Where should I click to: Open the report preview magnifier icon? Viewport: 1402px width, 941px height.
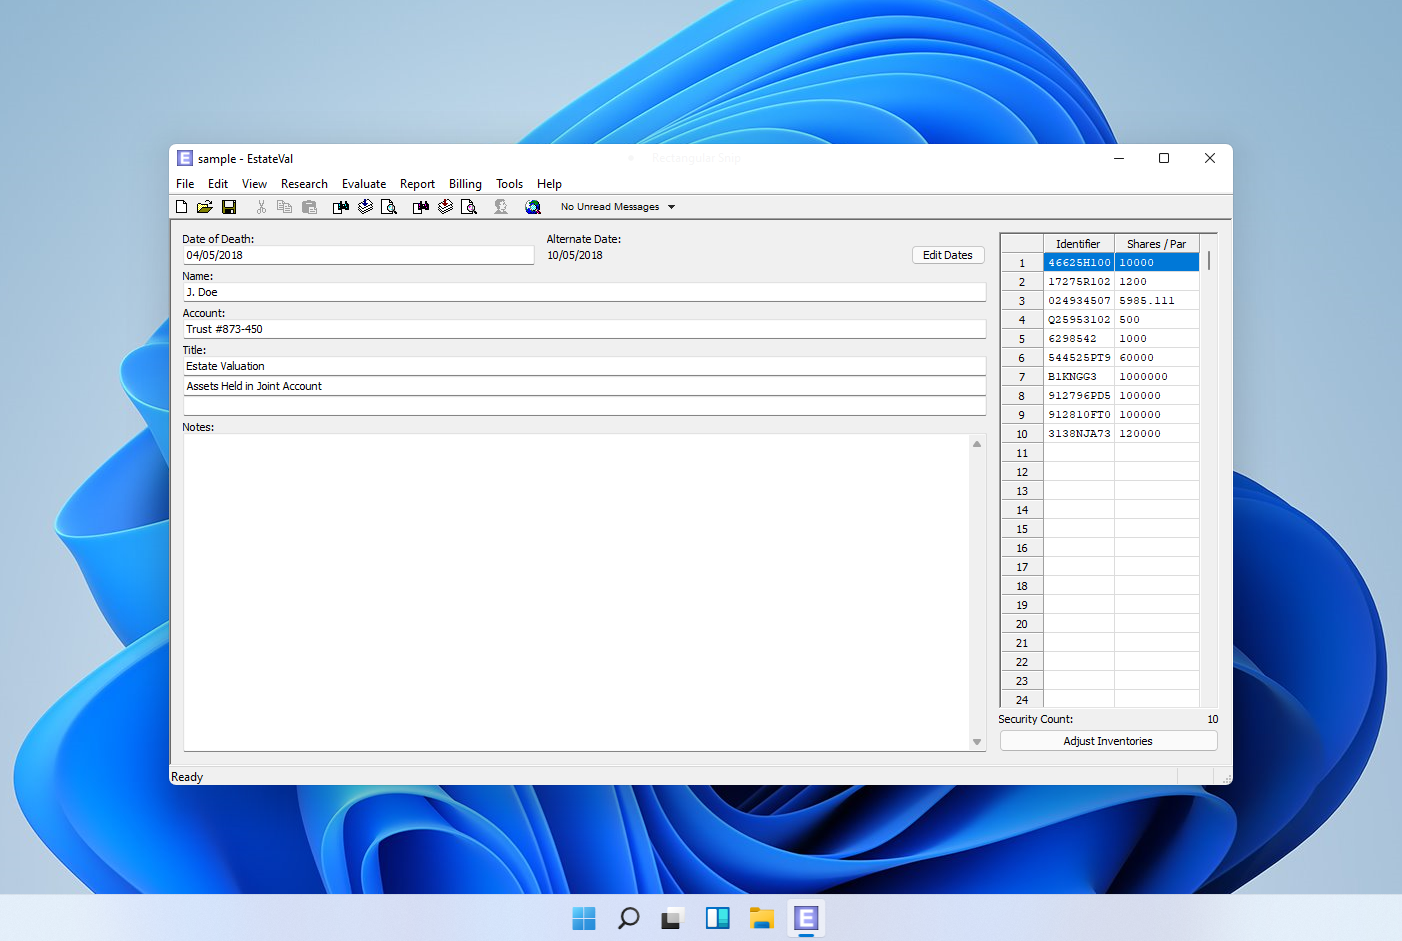(x=389, y=206)
